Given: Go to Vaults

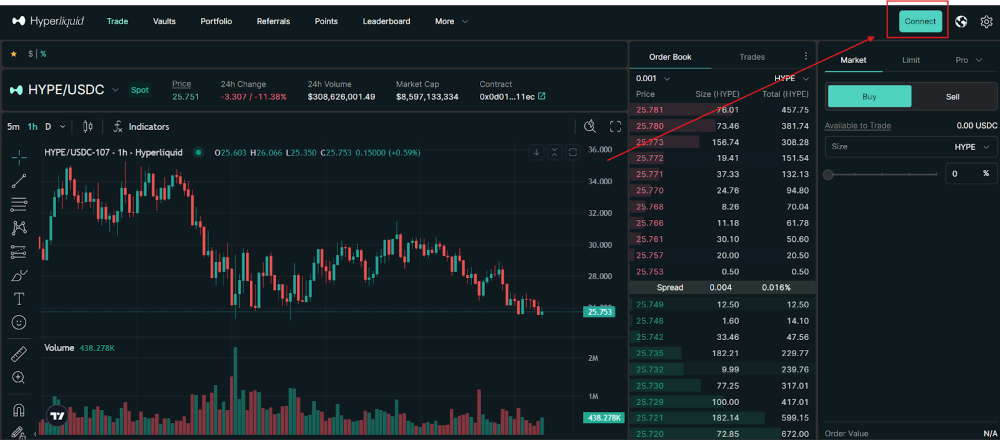Looking at the screenshot, I should tap(164, 21).
